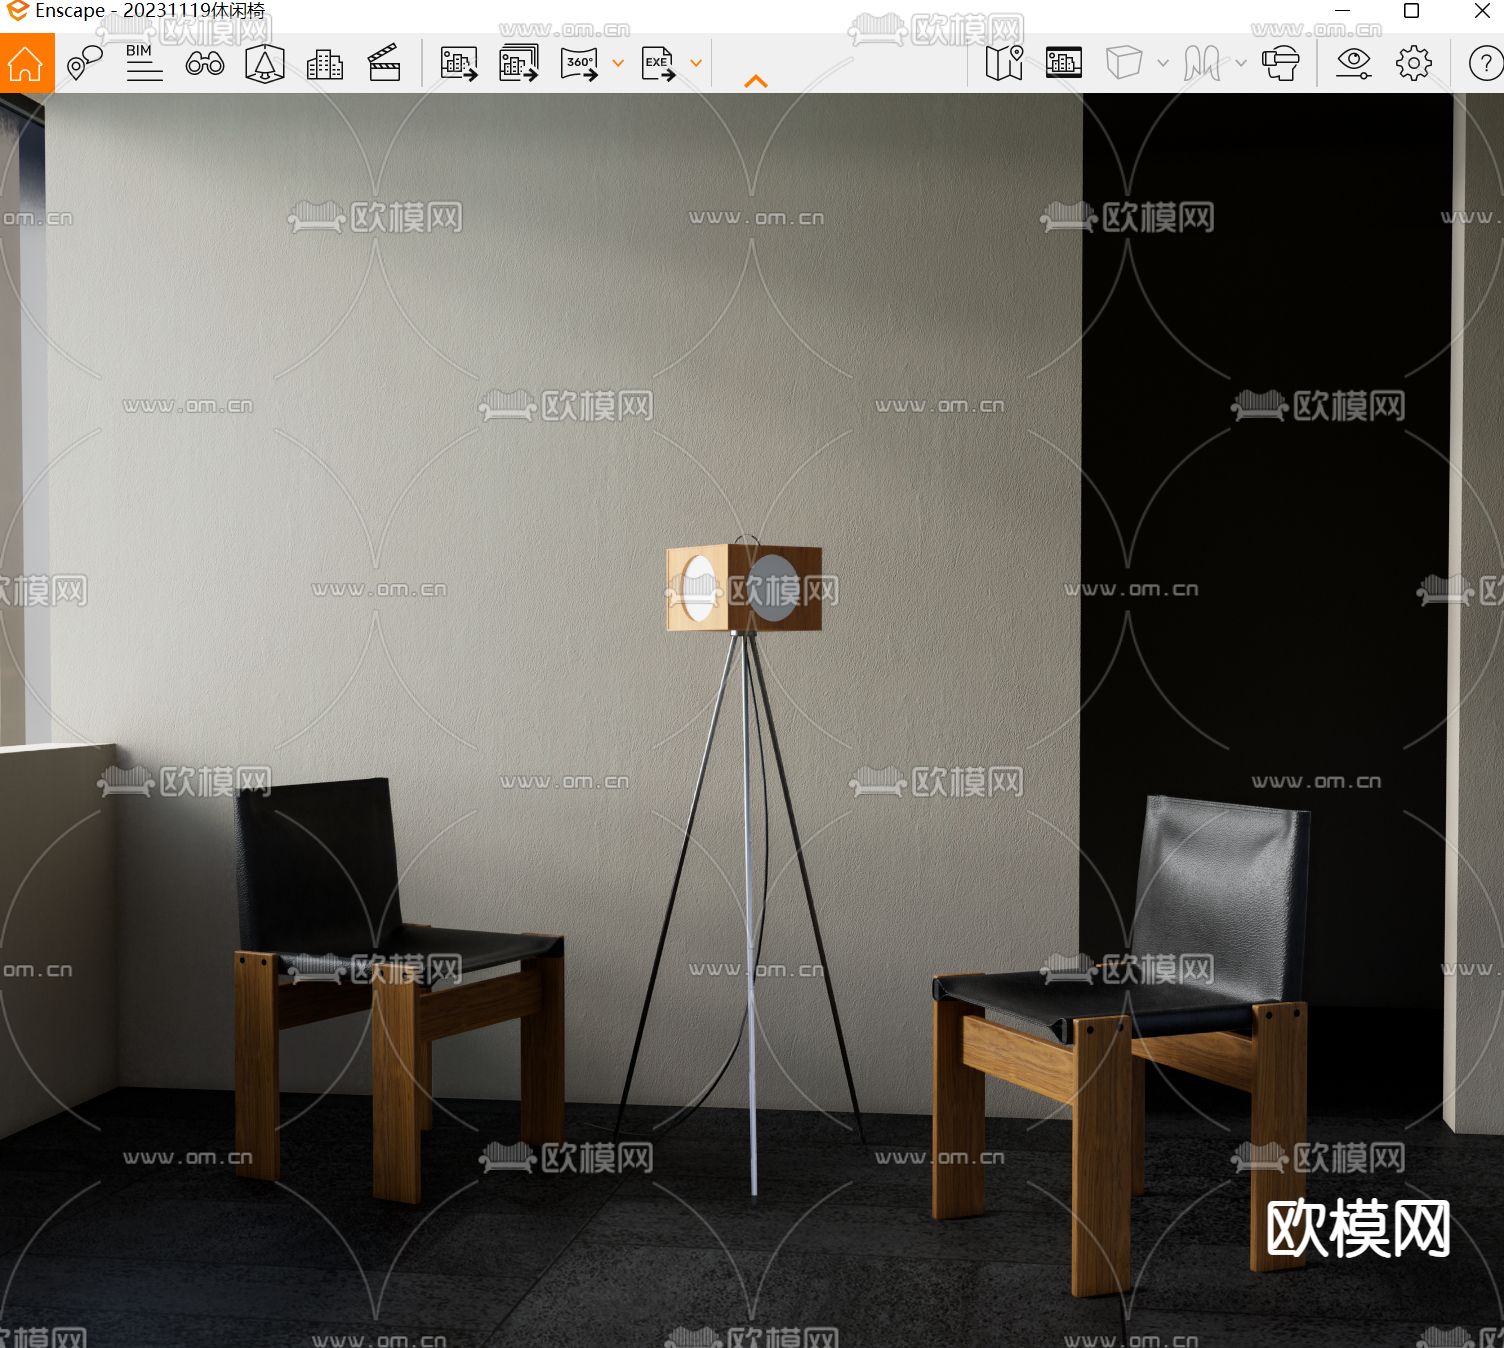The image size is (1504, 1348).
Task: Minimize the Enscape window
Action: pyautogui.click(x=1342, y=11)
